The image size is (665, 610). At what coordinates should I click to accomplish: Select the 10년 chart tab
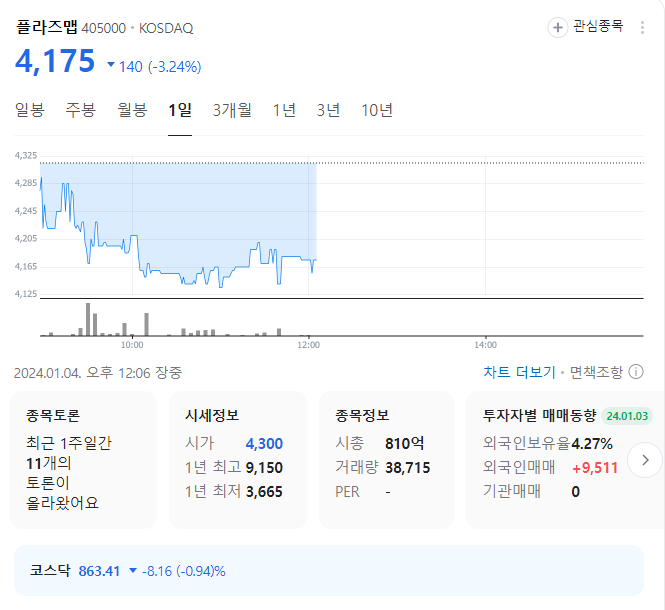coord(377,110)
